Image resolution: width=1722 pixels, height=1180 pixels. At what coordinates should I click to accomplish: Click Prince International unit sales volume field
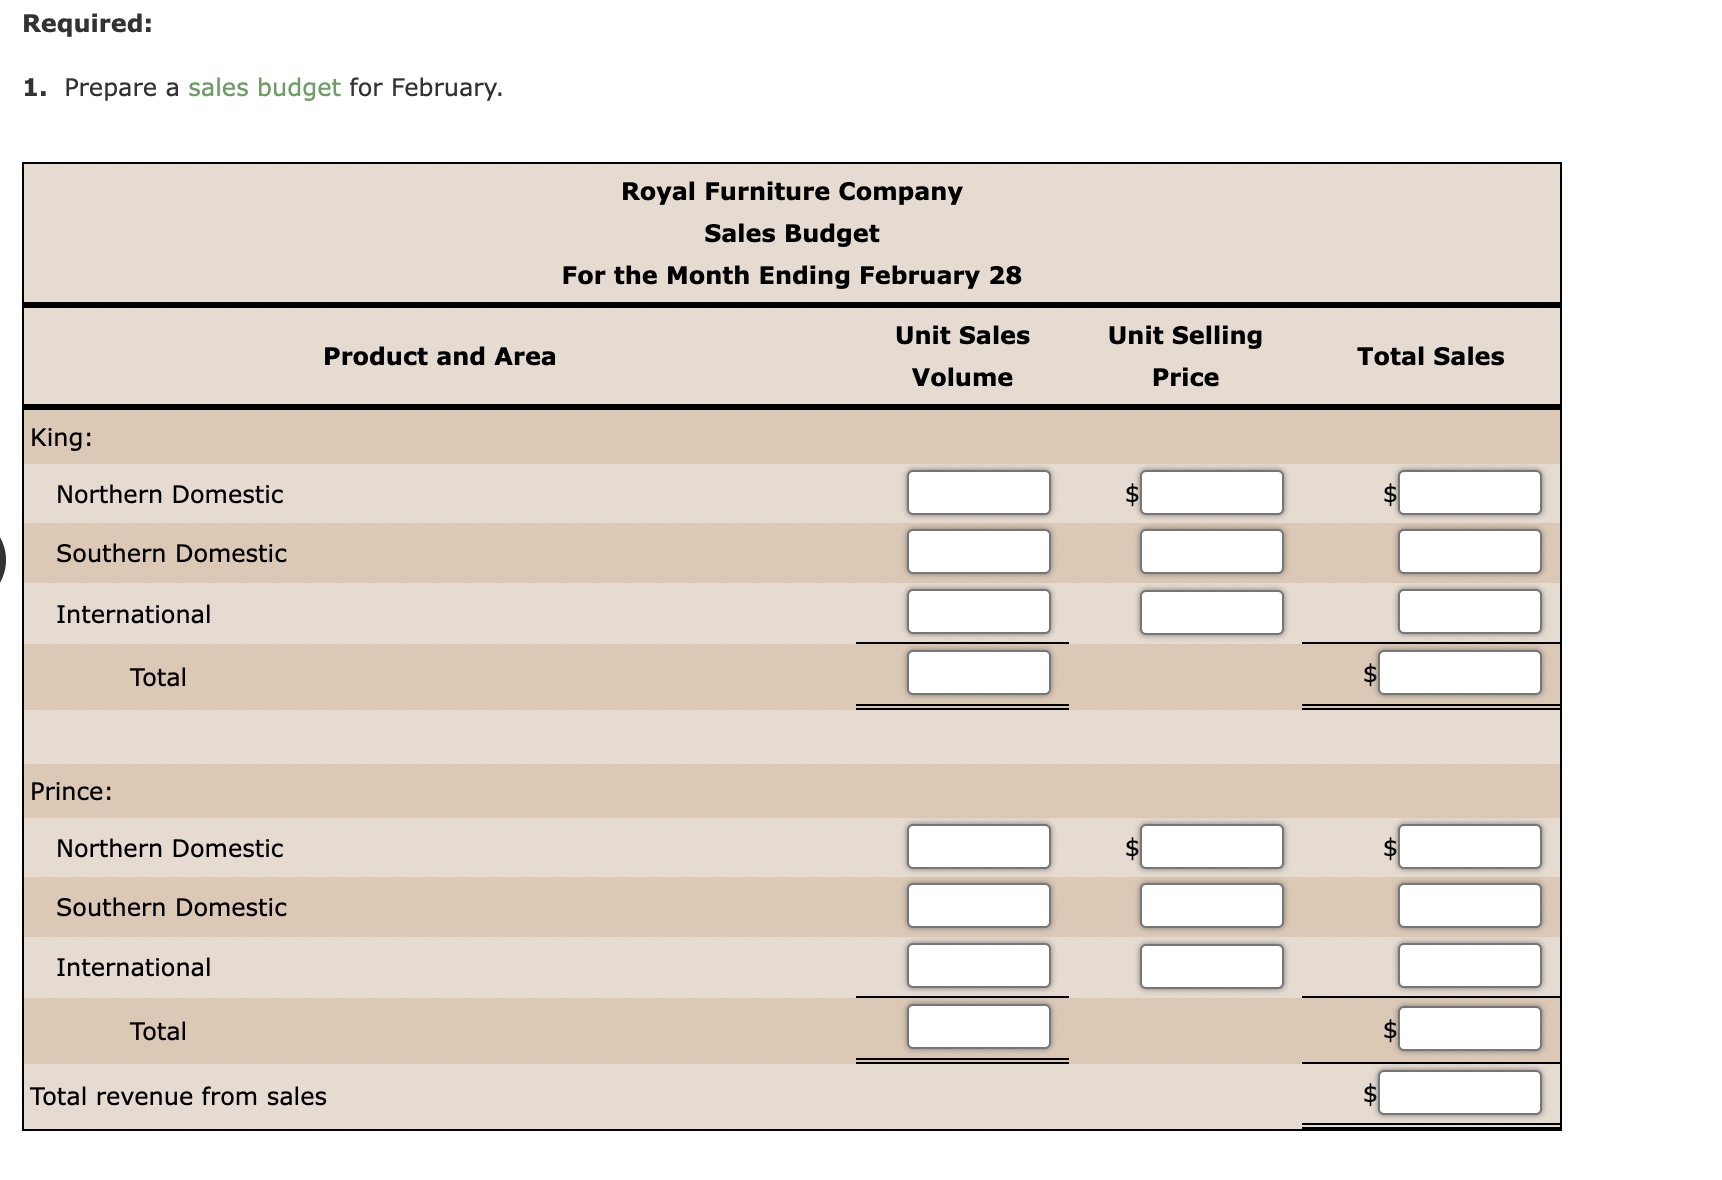coord(978,965)
